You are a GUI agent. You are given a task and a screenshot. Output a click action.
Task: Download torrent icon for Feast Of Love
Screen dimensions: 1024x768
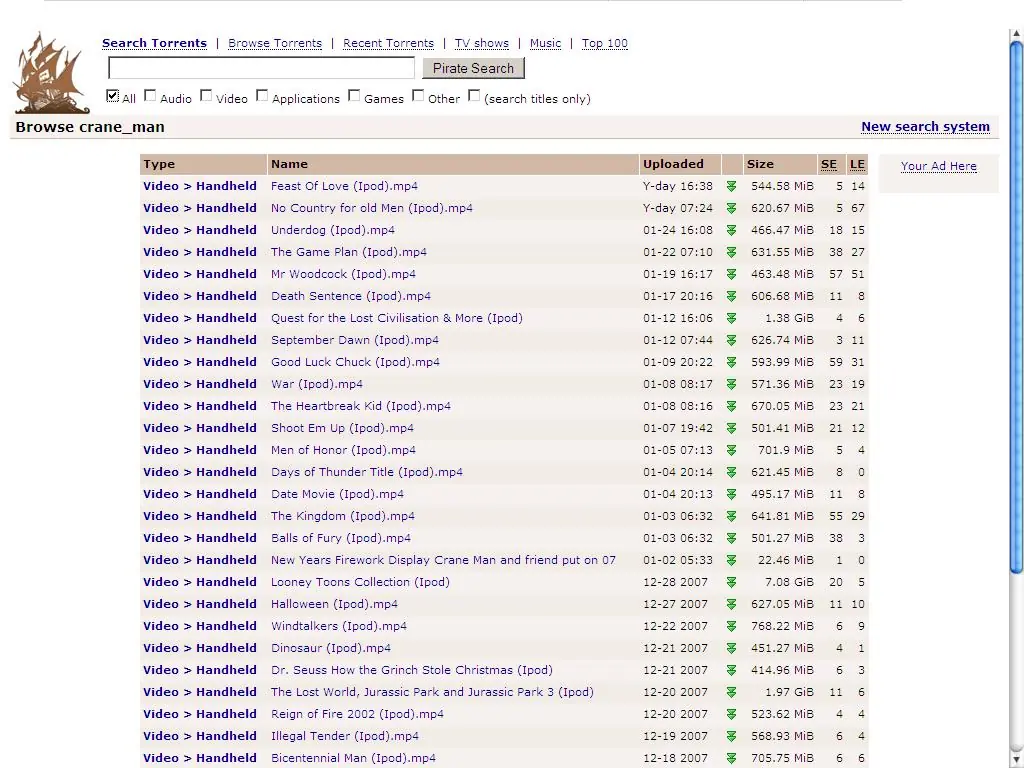[731, 187]
